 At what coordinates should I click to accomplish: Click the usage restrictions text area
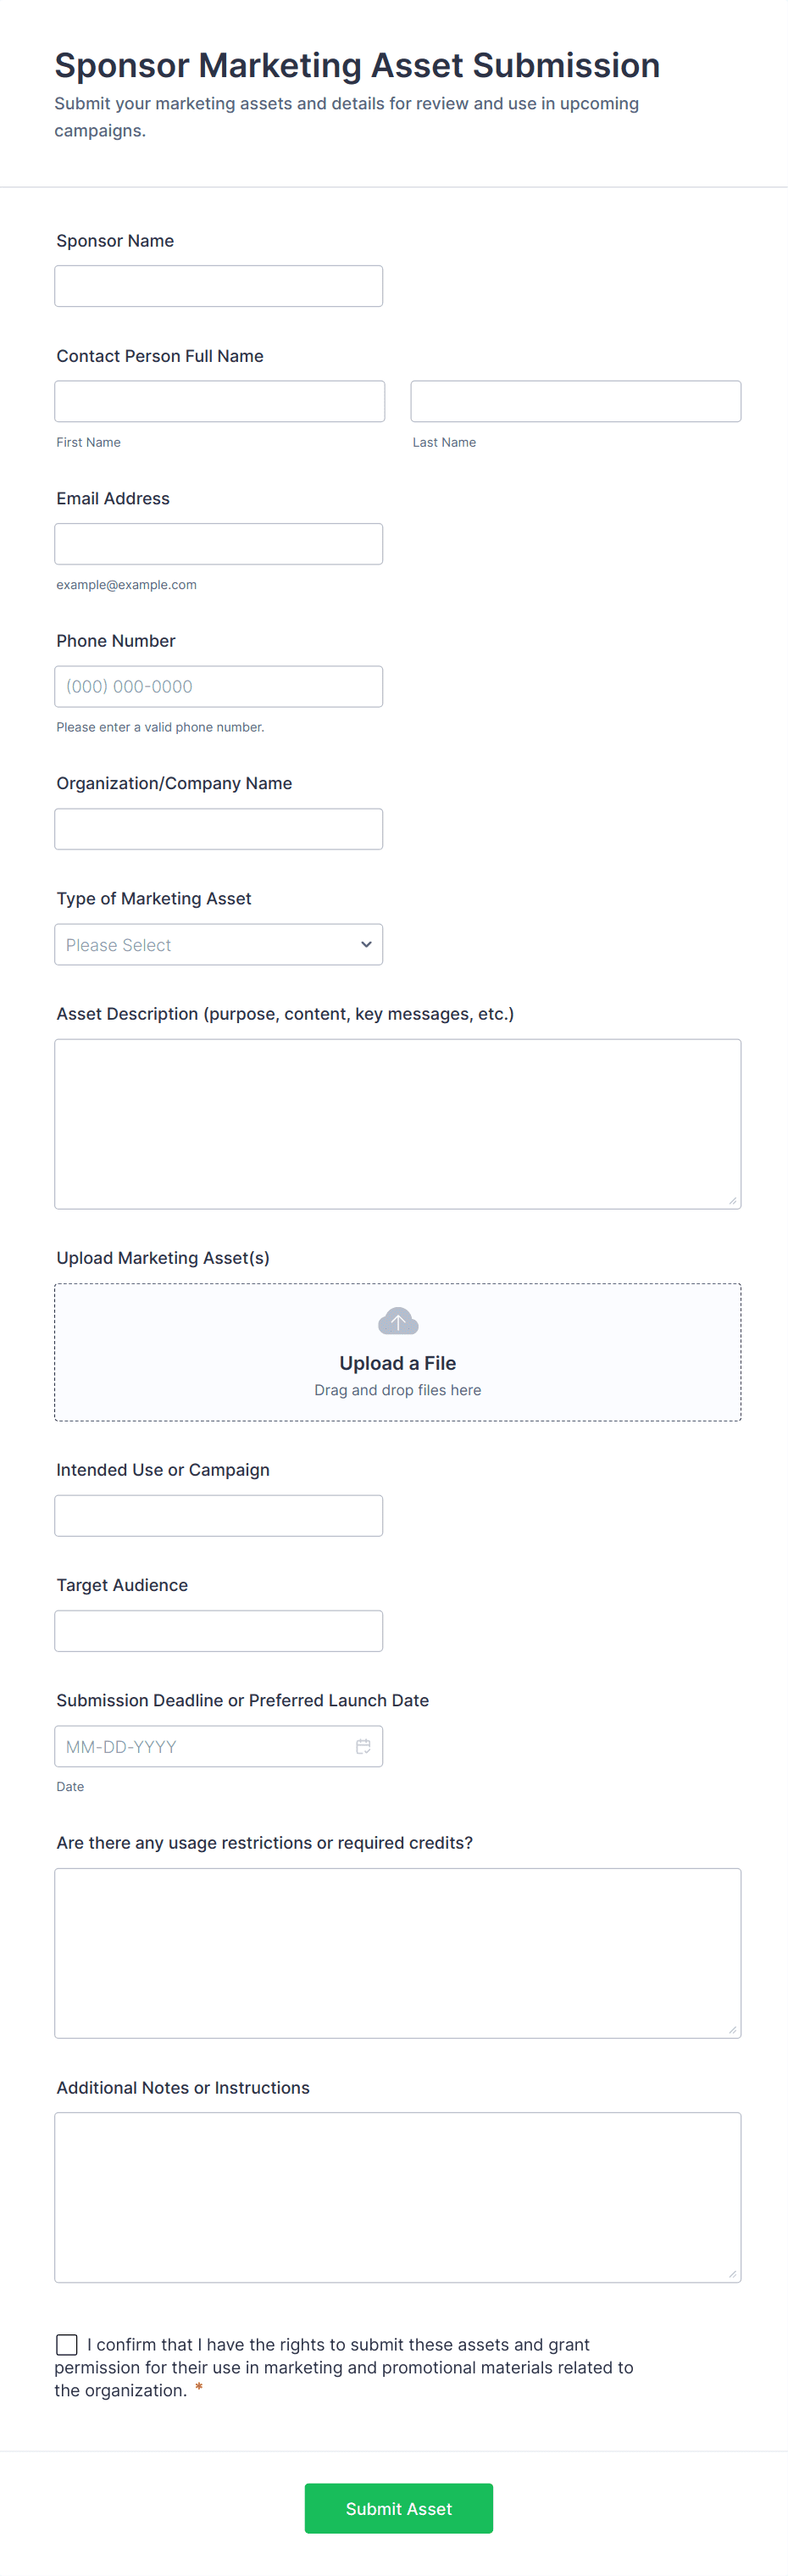[397, 1952]
